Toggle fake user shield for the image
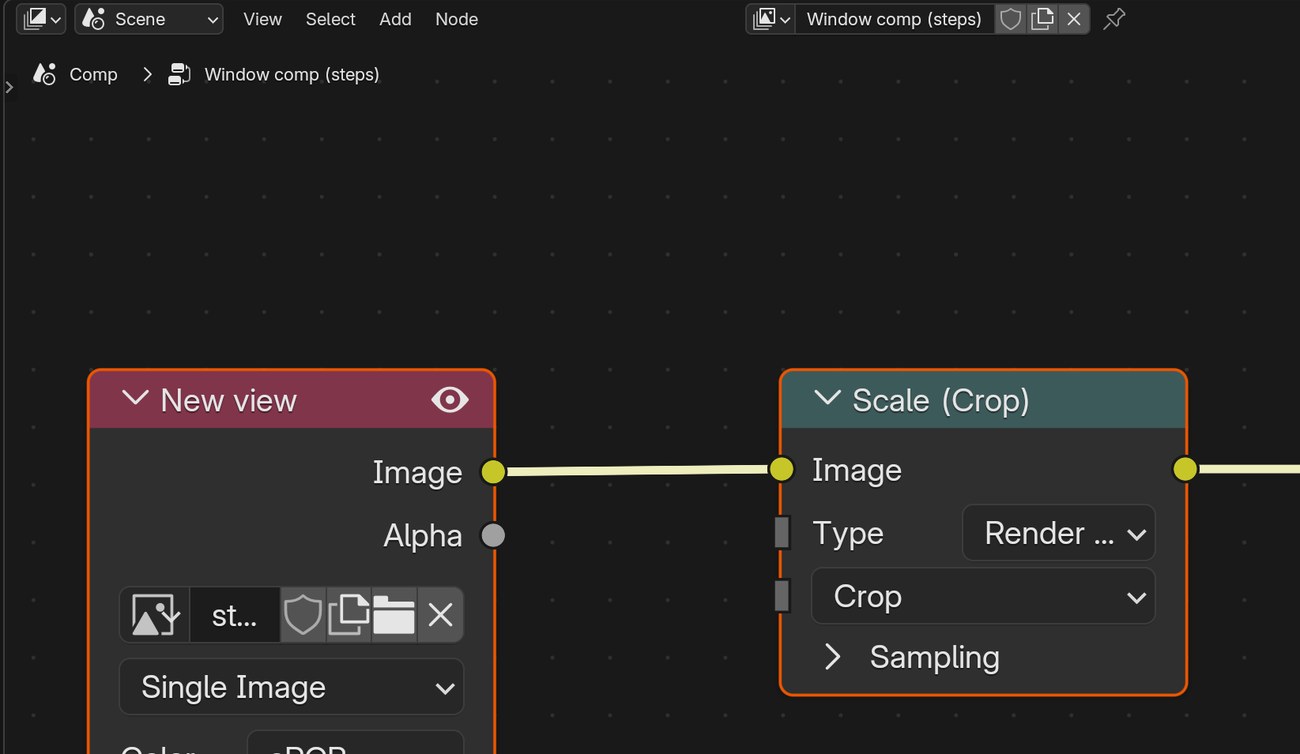This screenshot has height=754, width=1300. click(x=302, y=614)
